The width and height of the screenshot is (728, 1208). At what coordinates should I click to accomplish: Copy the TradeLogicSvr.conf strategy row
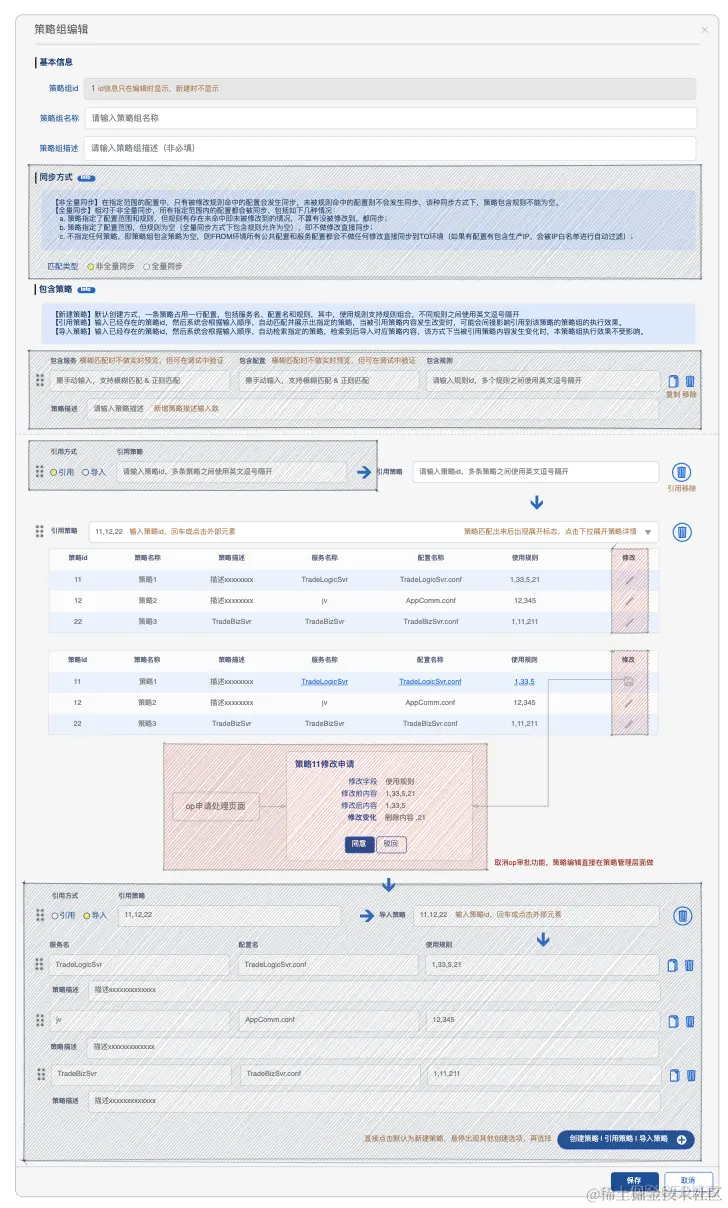tap(673, 965)
